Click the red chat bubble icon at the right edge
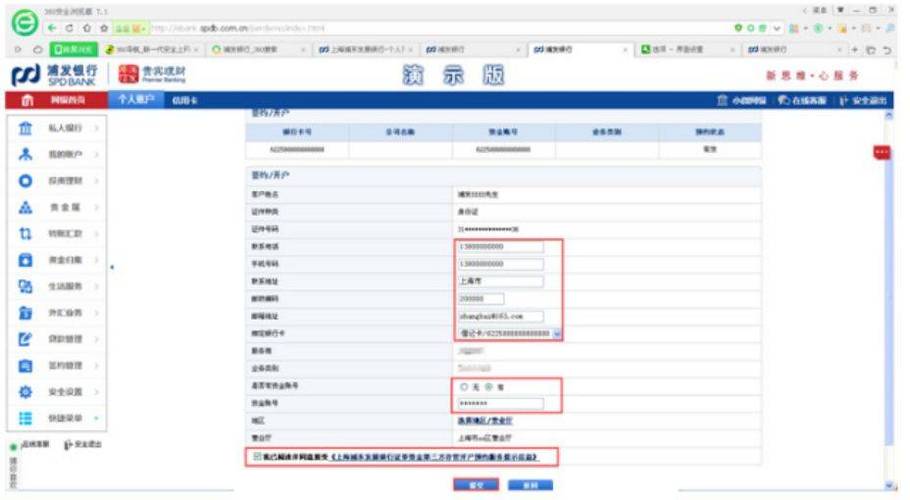 tap(882, 153)
